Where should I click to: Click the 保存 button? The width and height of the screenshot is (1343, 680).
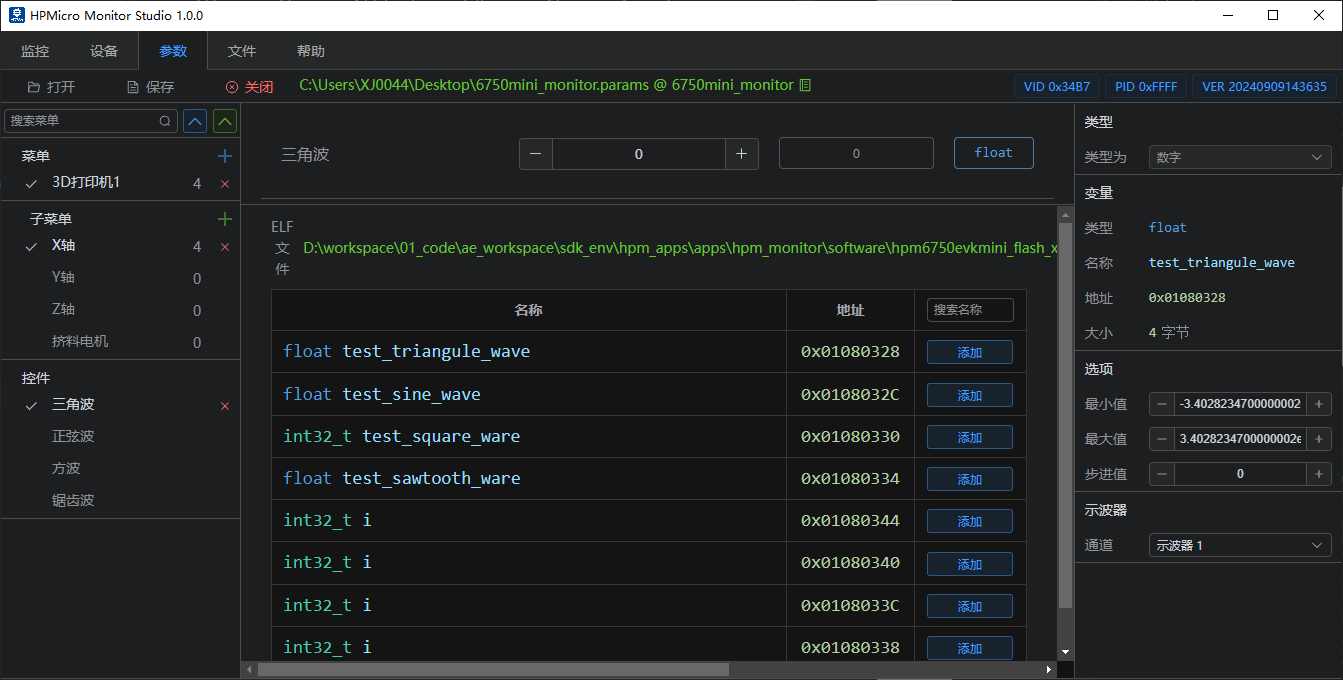click(x=150, y=87)
